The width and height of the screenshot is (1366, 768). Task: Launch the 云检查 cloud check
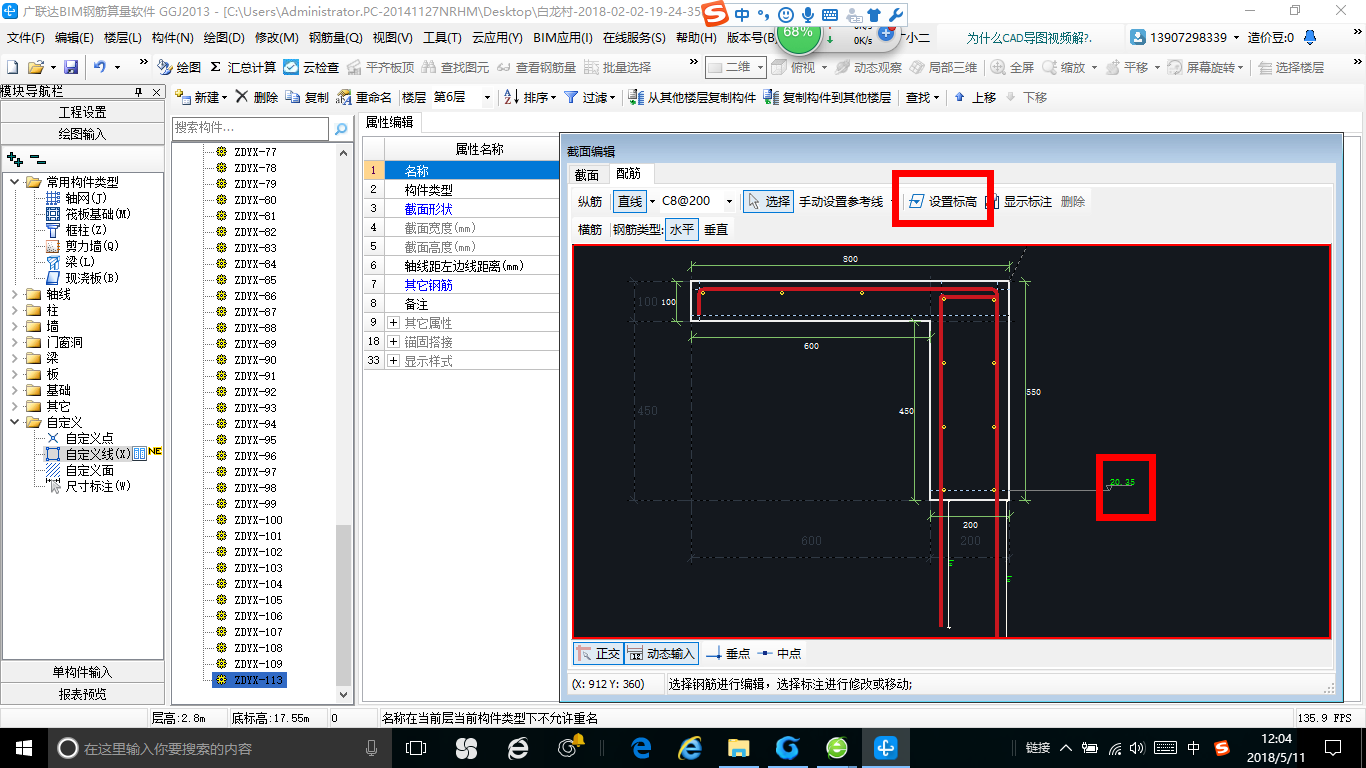311,67
